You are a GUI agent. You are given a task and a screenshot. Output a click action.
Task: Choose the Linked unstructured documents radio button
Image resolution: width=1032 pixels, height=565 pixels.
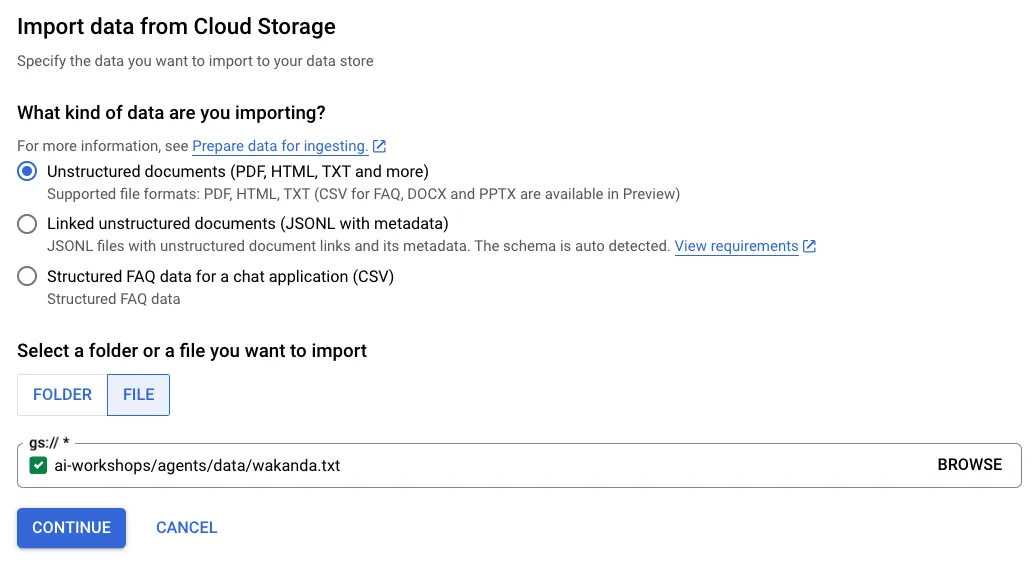(x=28, y=224)
